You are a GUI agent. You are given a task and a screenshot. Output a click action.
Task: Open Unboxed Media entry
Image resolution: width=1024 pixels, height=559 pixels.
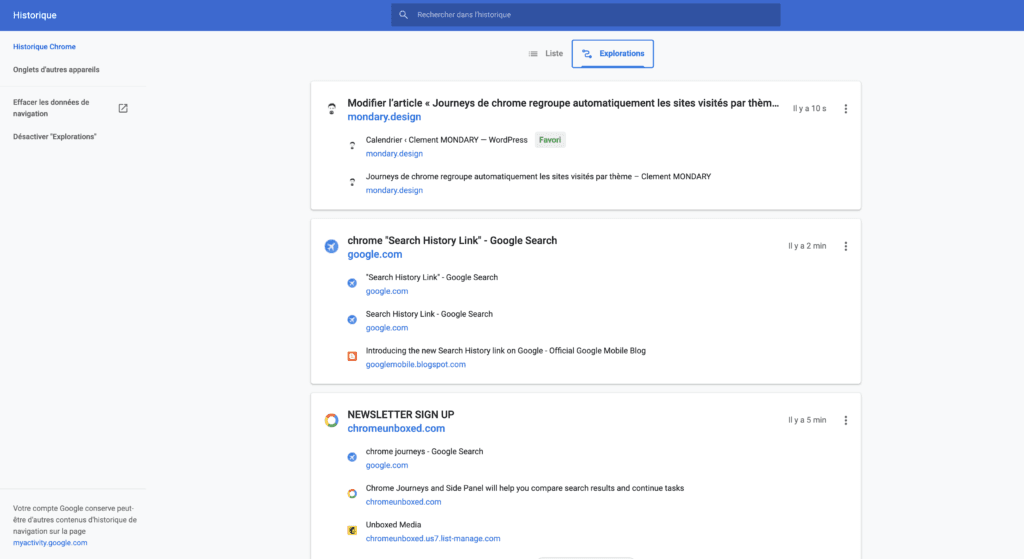(393, 524)
